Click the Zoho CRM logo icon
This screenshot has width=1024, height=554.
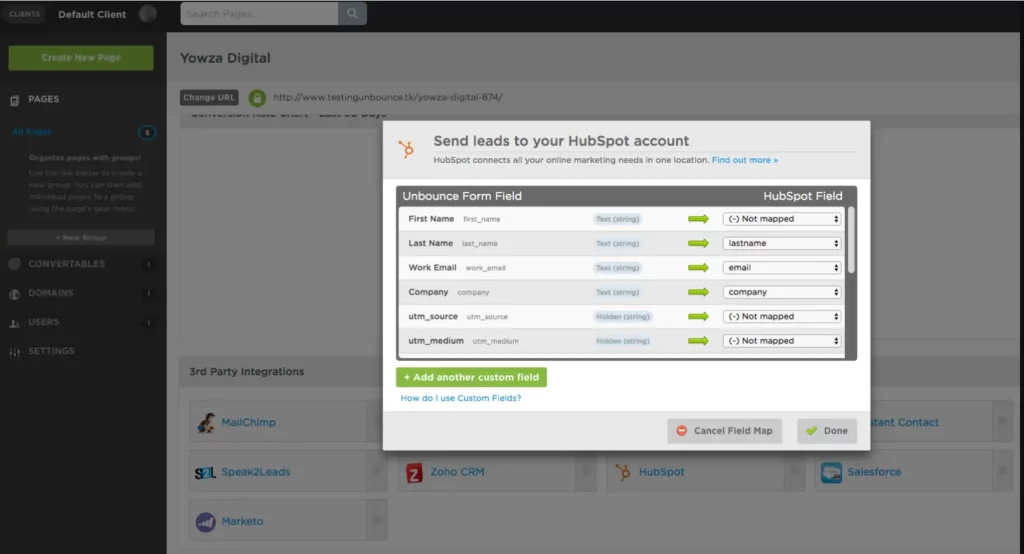point(414,472)
